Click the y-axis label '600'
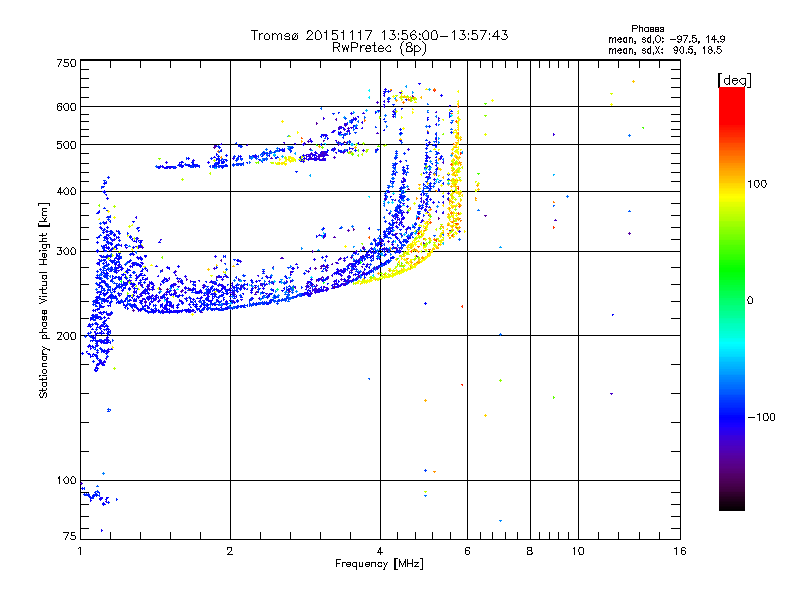This screenshot has width=800, height=600. click(x=66, y=107)
